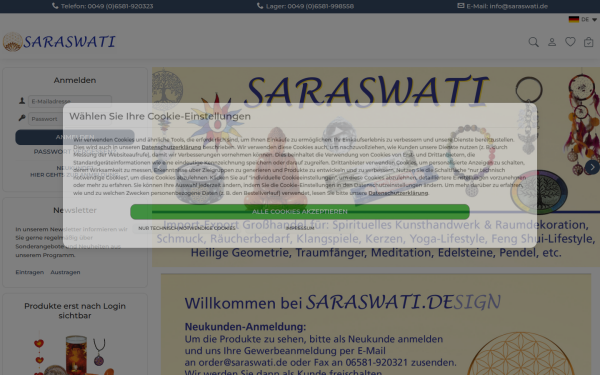This screenshot has height=375, width=600.
Task: Click Eintragen newsletter link
Action: pyautogui.click(x=29, y=272)
